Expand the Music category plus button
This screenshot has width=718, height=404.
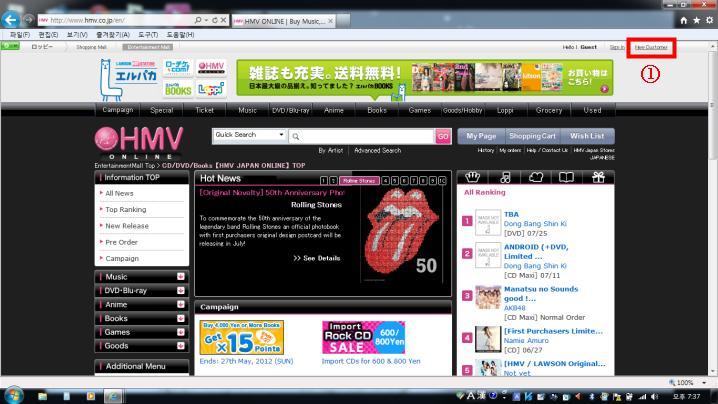tap(180, 276)
